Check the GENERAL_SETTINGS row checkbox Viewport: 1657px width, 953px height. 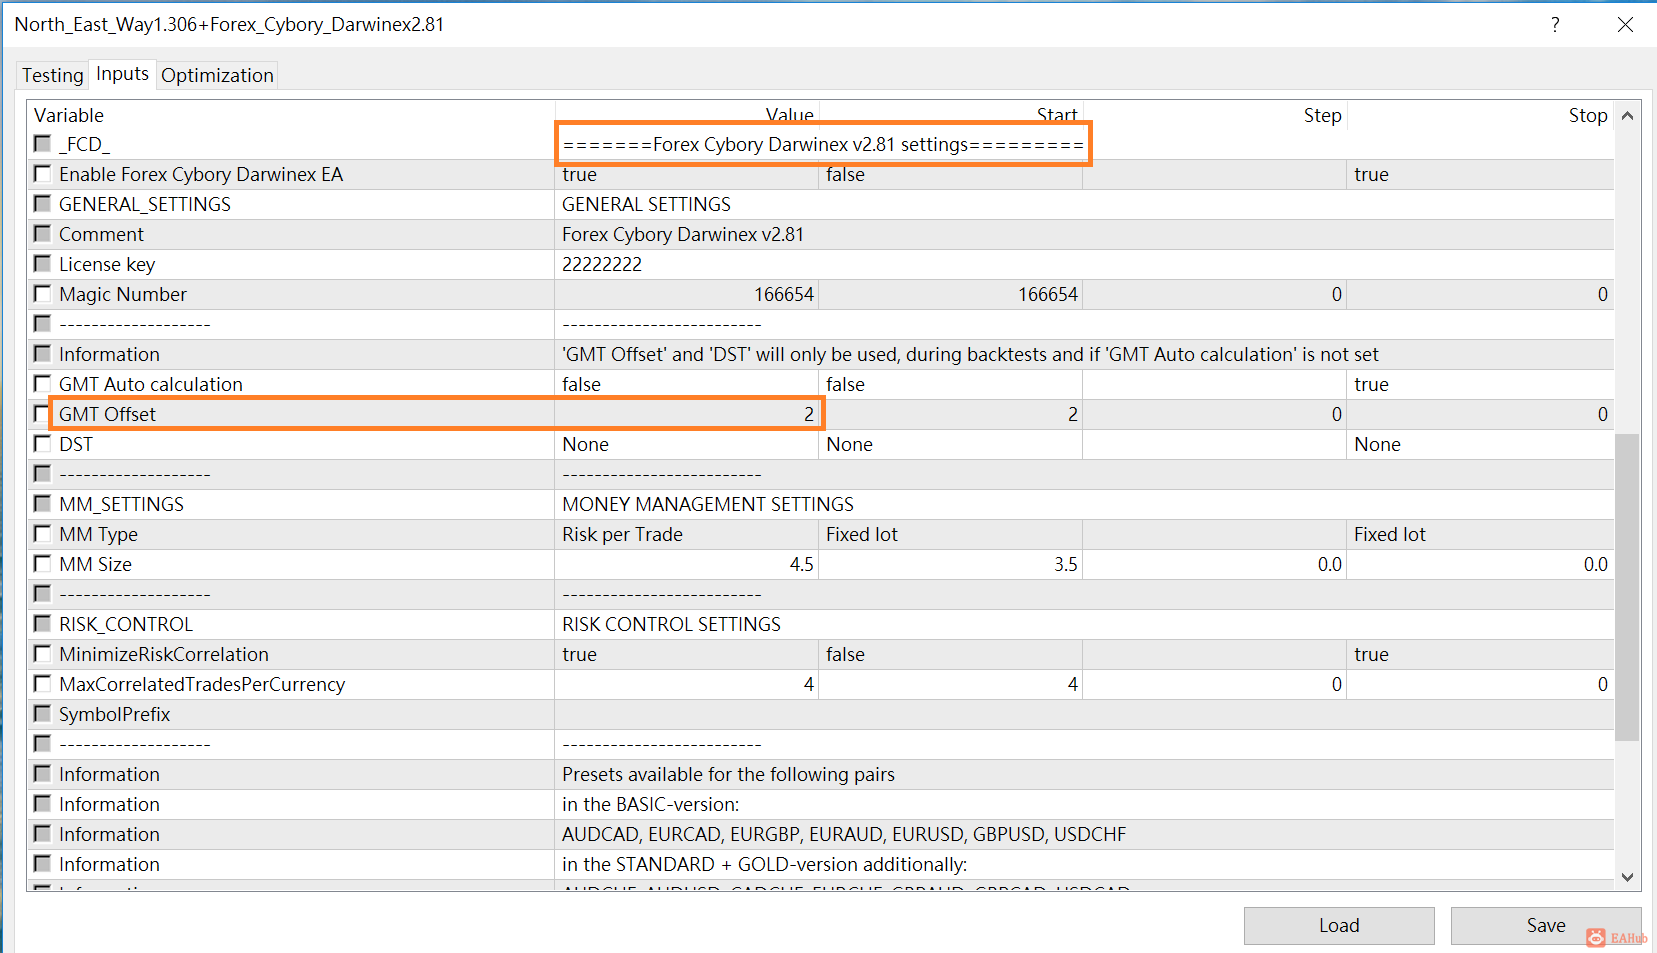click(x=42, y=204)
